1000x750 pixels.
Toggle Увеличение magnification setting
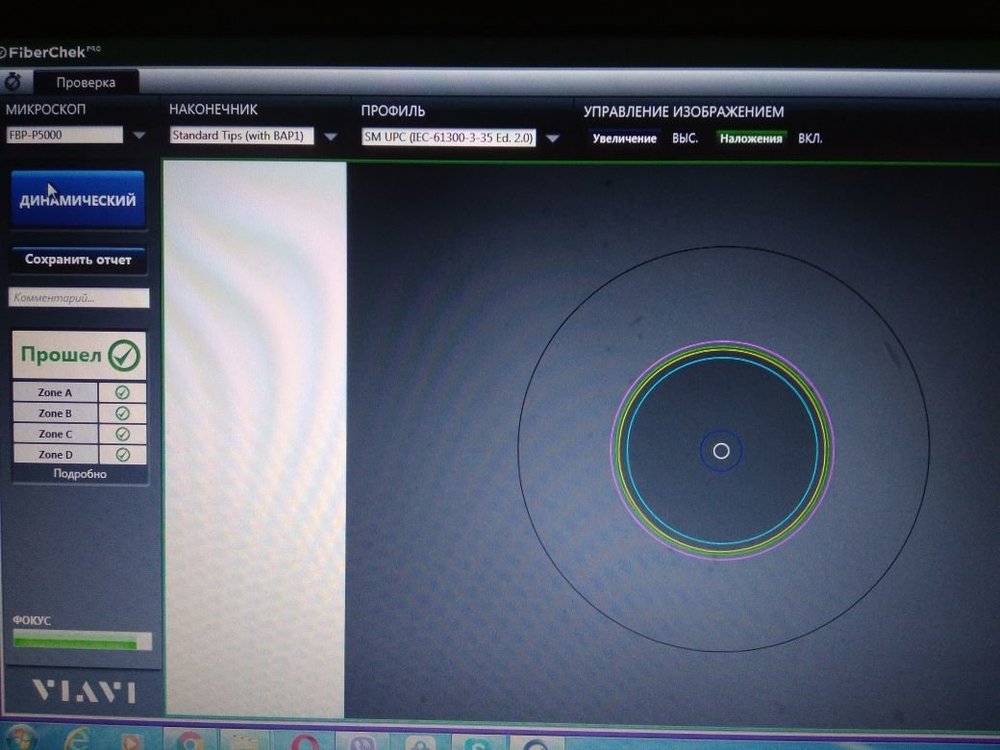coord(624,139)
